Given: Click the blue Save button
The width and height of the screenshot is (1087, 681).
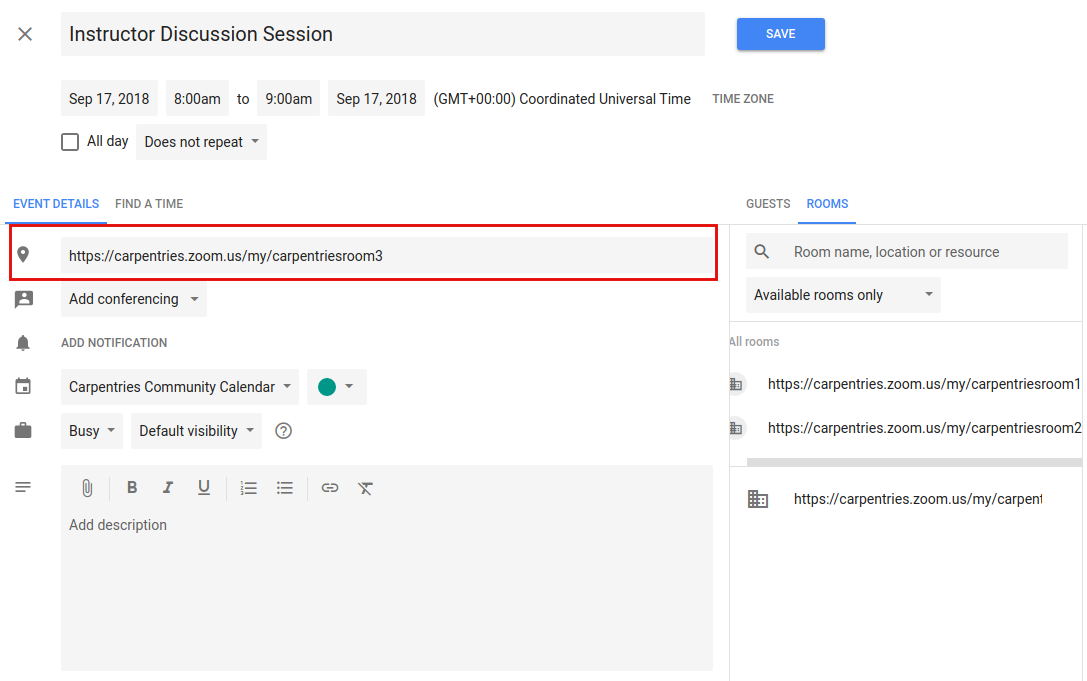Looking at the screenshot, I should pos(781,34).
